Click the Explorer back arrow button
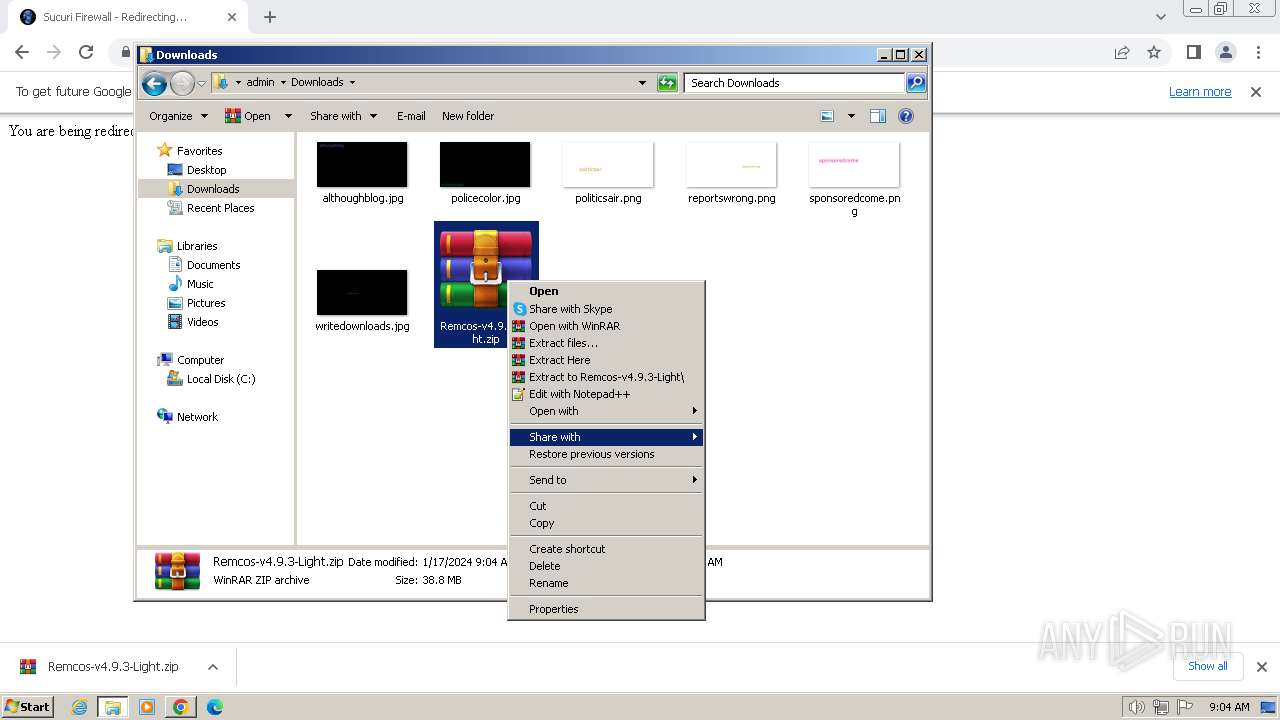This screenshot has width=1280, height=720. [154, 83]
